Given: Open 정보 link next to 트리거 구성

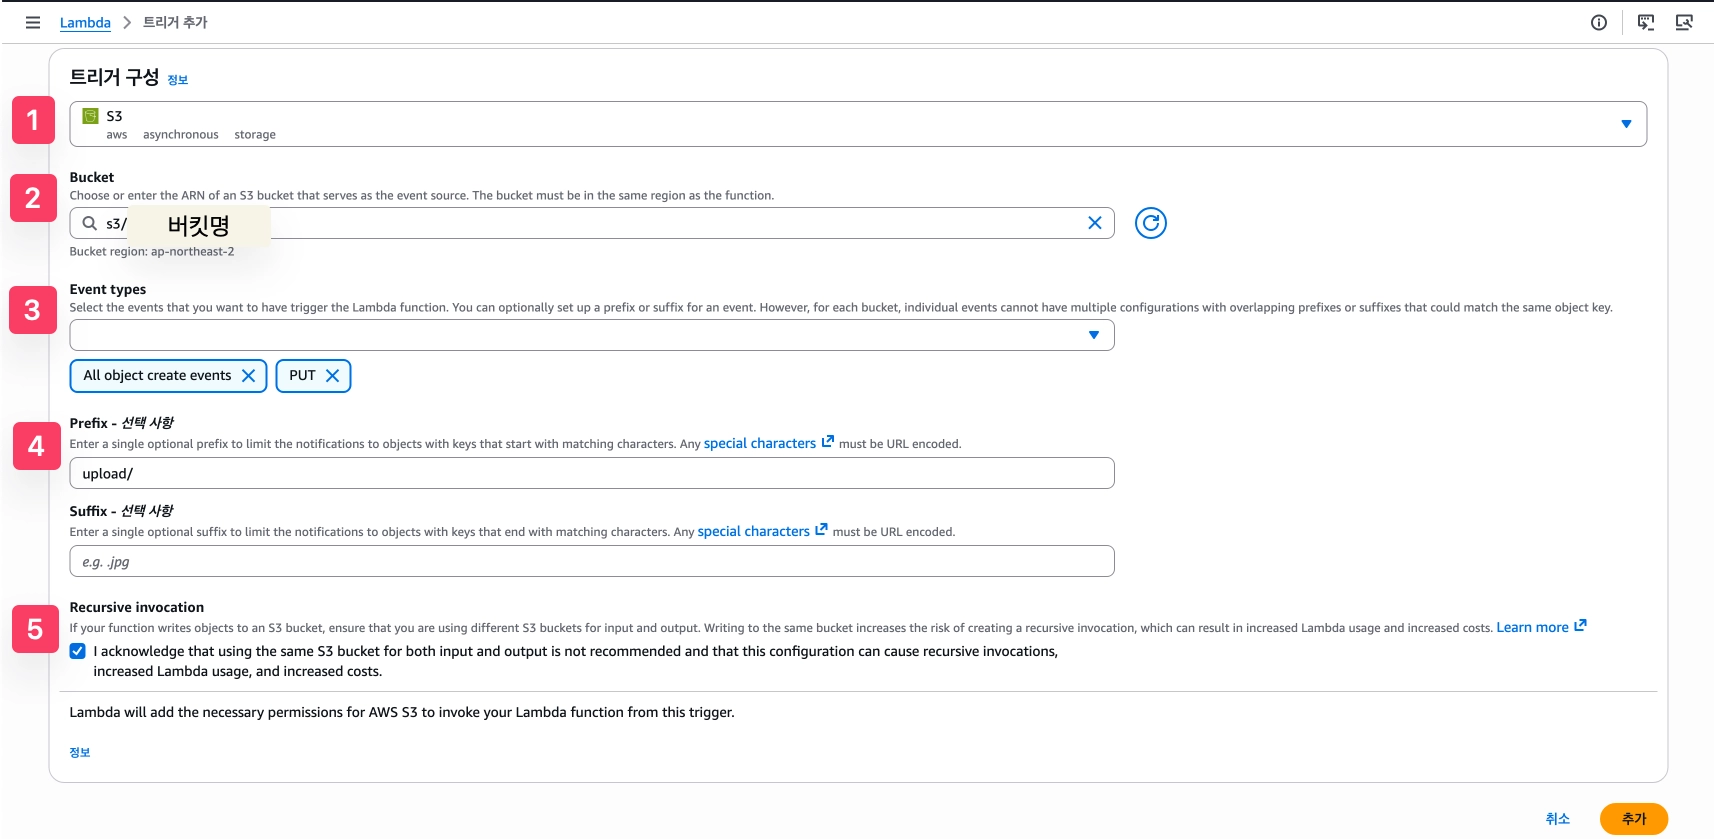Looking at the screenshot, I should [178, 80].
